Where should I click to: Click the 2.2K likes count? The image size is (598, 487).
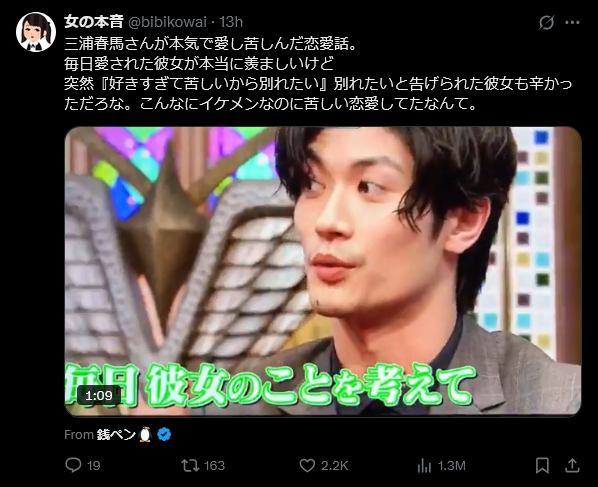click(334, 466)
